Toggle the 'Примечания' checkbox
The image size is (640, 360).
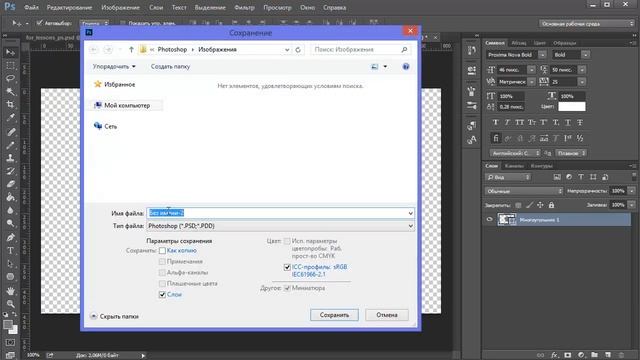(x=162, y=261)
